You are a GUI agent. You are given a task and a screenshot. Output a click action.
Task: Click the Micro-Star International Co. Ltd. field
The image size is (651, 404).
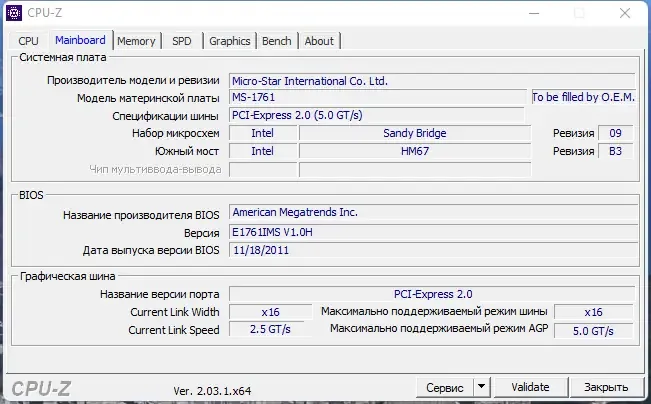pos(432,81)
